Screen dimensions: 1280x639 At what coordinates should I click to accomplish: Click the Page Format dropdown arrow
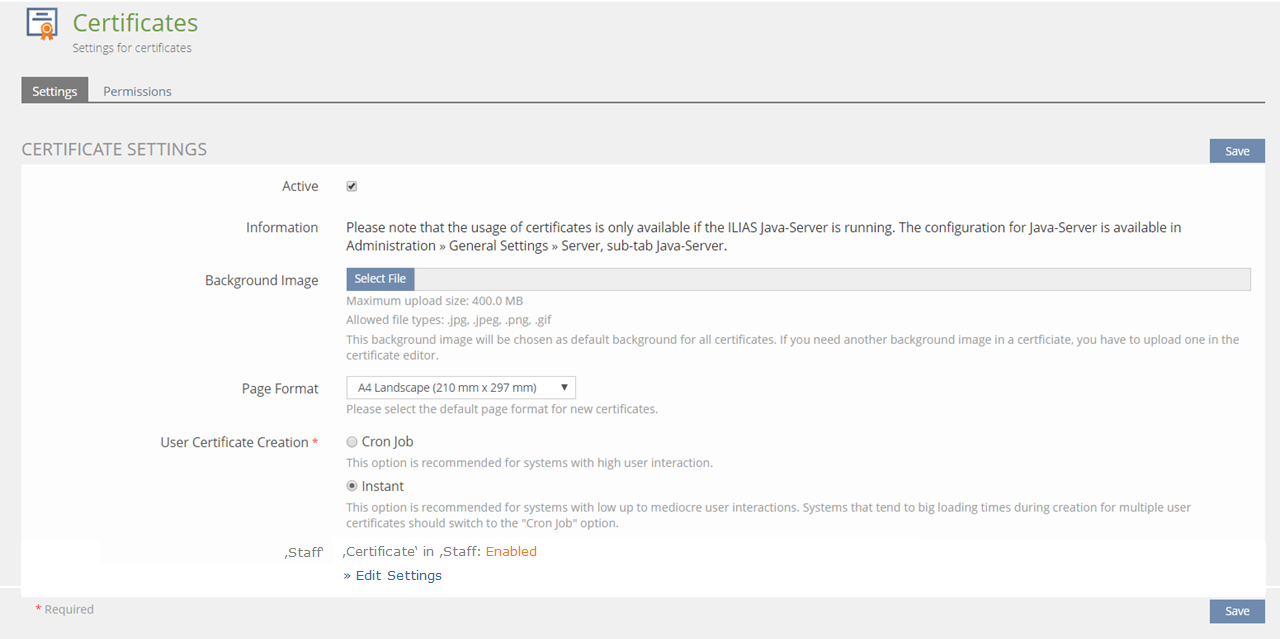pyautogui.click(x=564, y=387)
